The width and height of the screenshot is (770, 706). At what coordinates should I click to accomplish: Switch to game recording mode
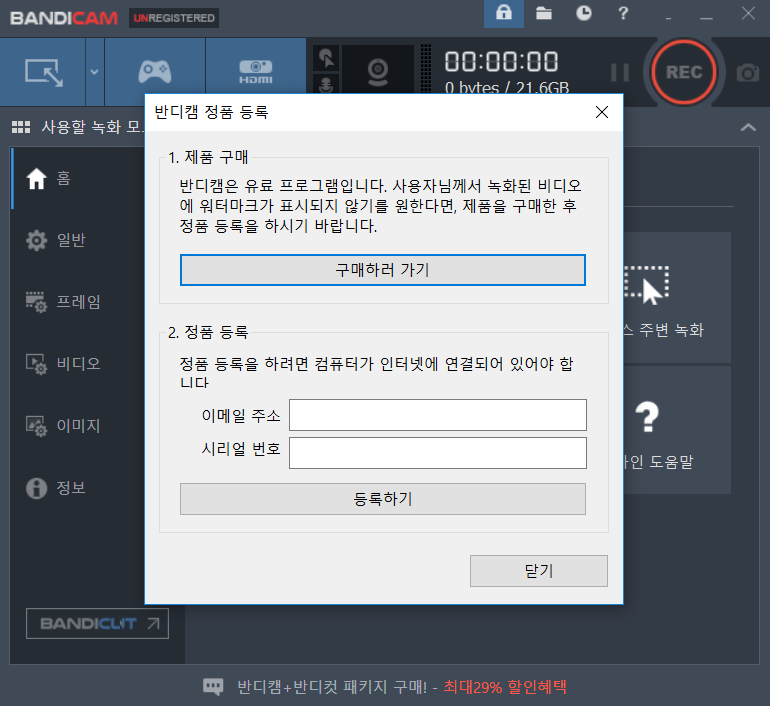(155, 72)
